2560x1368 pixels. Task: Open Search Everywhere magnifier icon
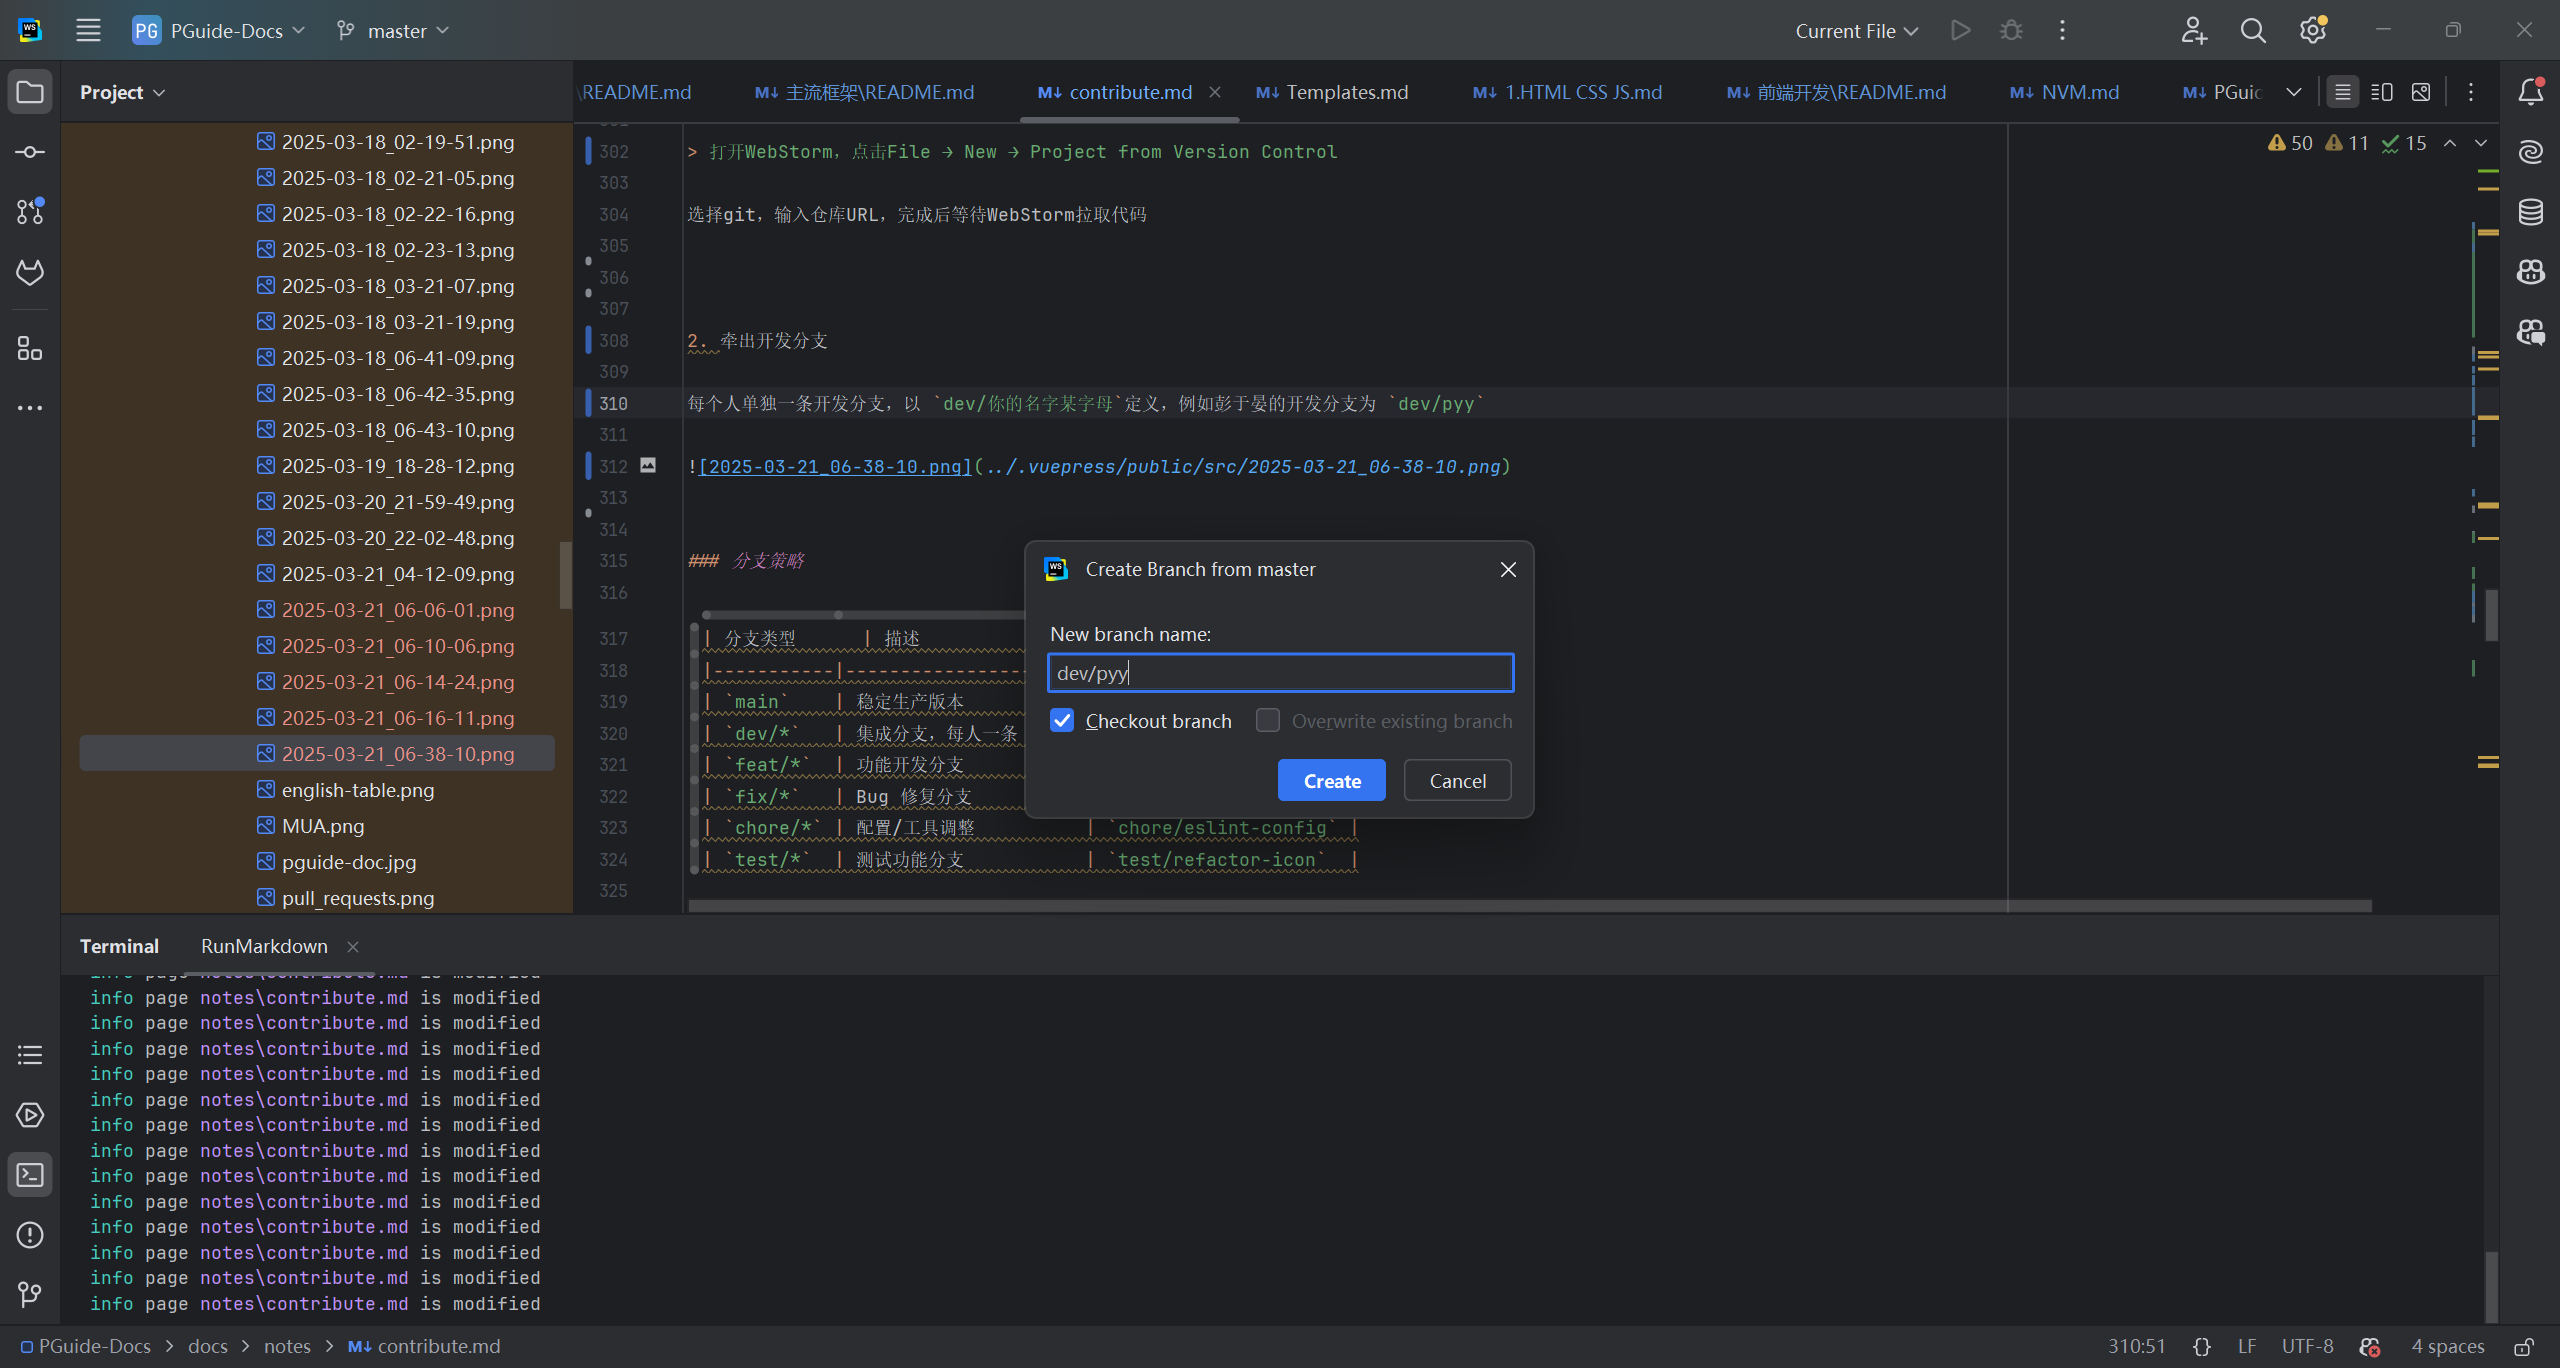pos(2253,31)
